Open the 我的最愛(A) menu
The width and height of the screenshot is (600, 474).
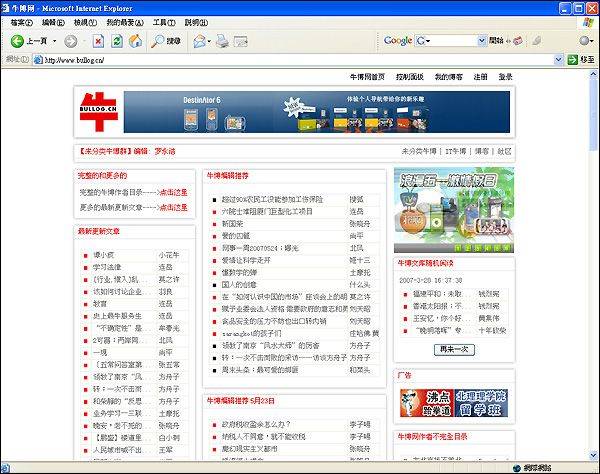pos(125,23)
